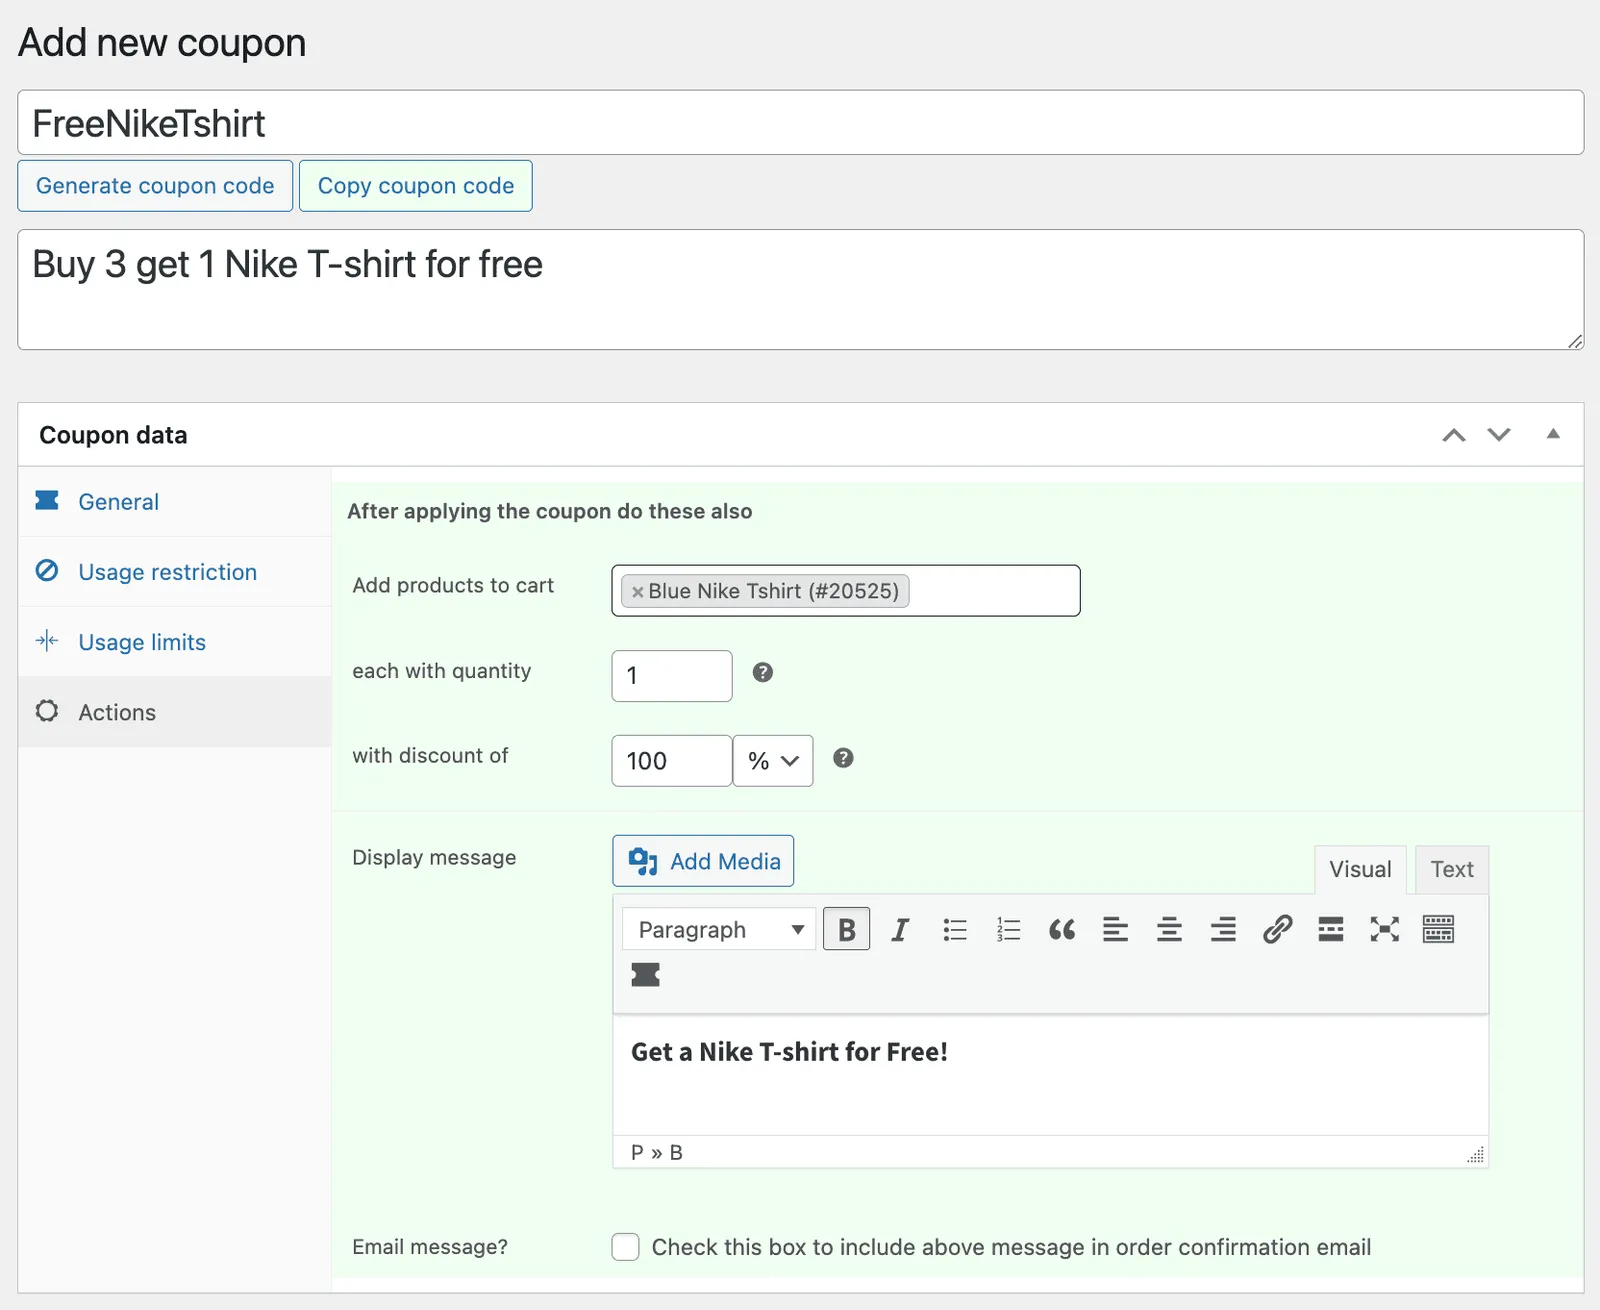Open help tooltip for discount field
The width and height of the screenshot is (1600, 1310).
point(843,758)
